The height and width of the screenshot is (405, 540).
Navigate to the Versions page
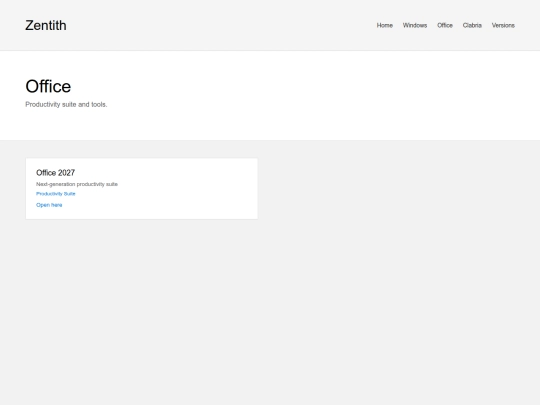pyautogui.click(x=503, y=25)
